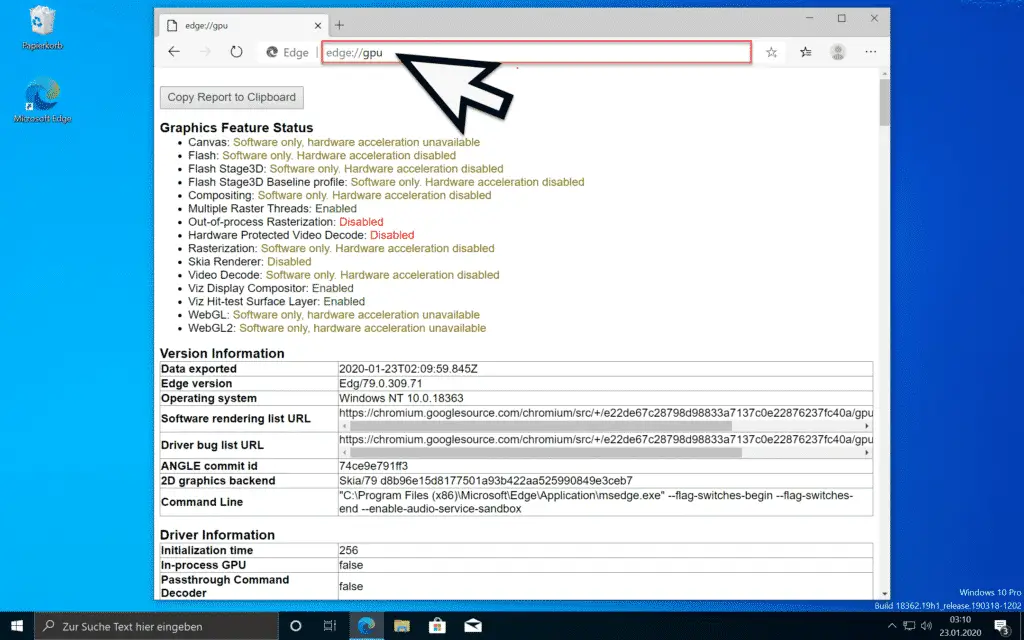The height and width of the screenshot is (640, 1024).
Task: Close the edge://gpu tab
Action: pyautogui.click(x=317, y=26)
